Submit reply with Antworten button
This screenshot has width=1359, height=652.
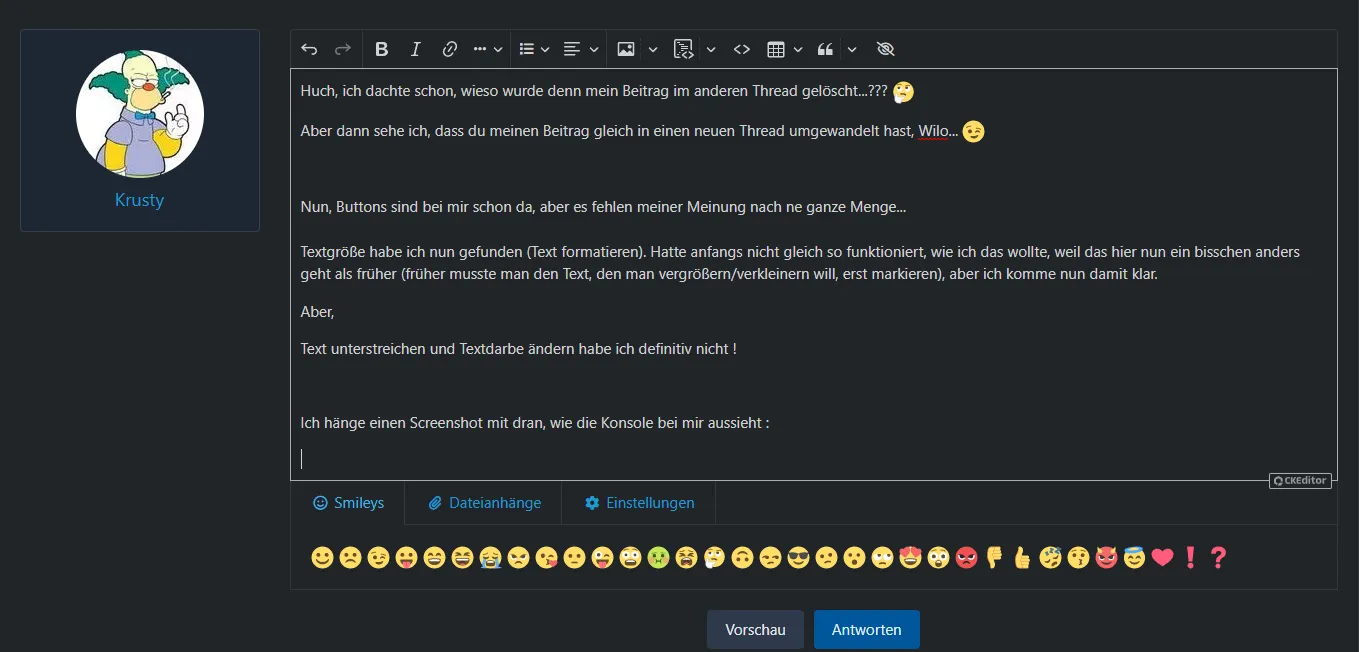point(866,630)
